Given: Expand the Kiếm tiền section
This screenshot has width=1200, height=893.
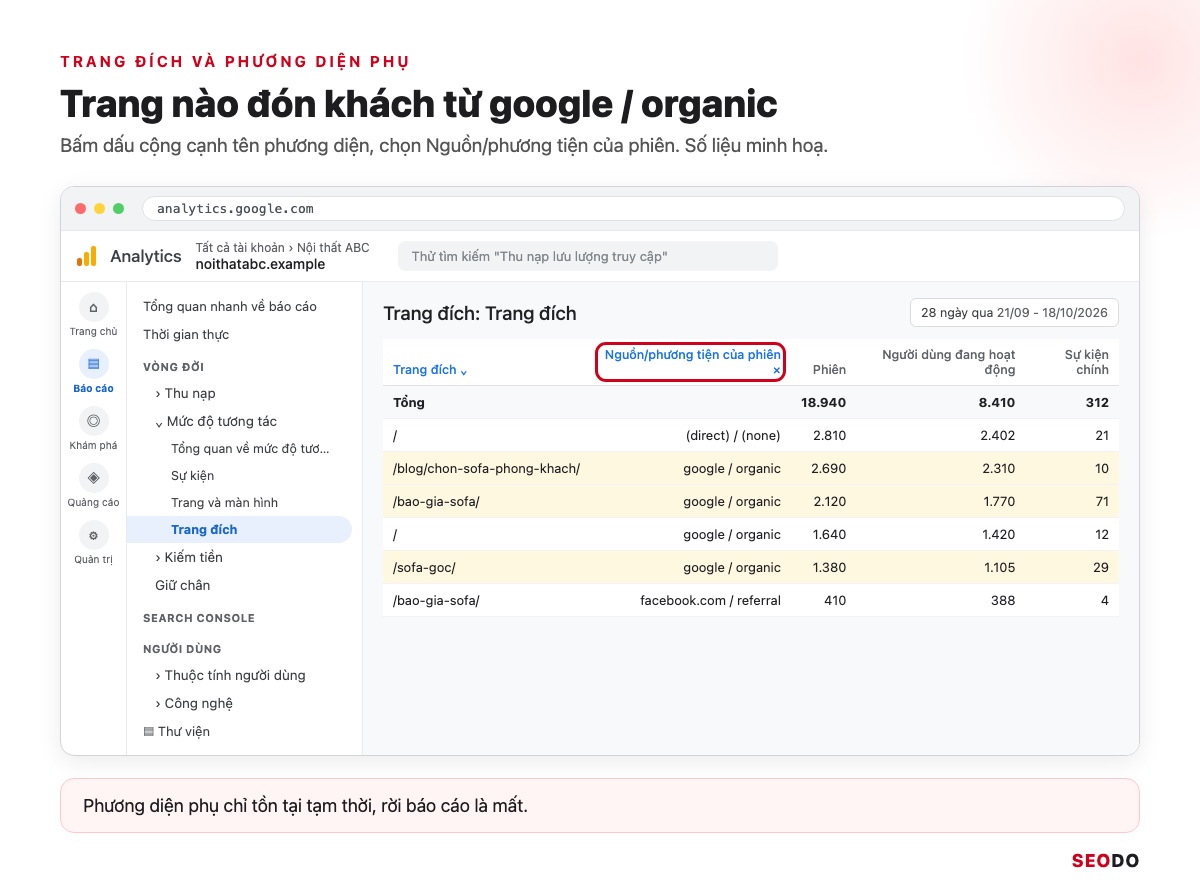Looking at the screenshot, I should (189, 557).
